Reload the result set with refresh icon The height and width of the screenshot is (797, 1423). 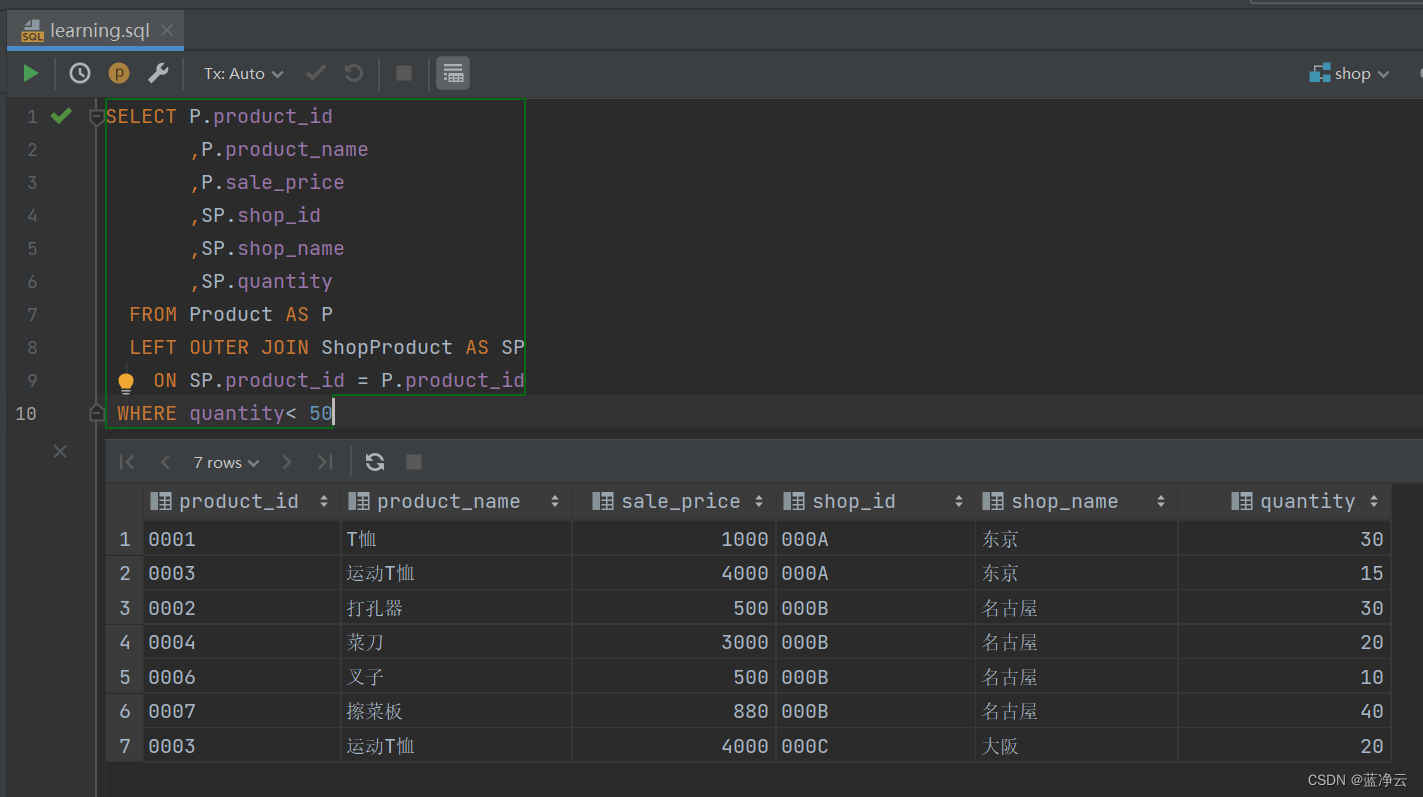tap(375, 462)
